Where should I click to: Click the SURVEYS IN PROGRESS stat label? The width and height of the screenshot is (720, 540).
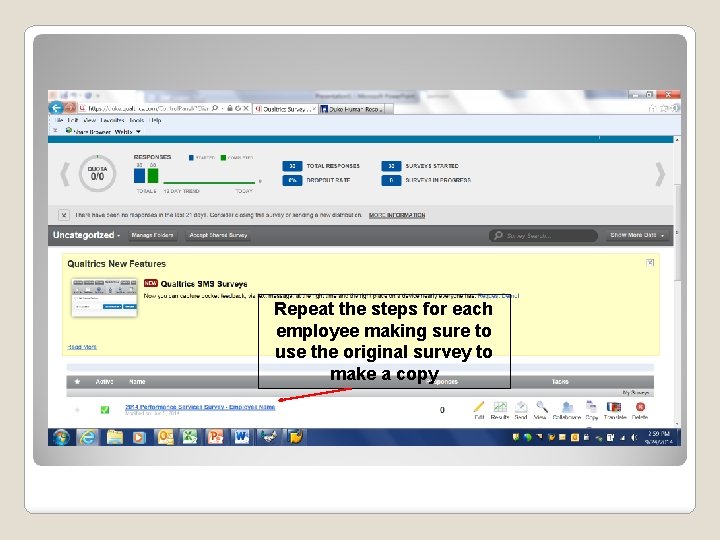coord(438,180)
